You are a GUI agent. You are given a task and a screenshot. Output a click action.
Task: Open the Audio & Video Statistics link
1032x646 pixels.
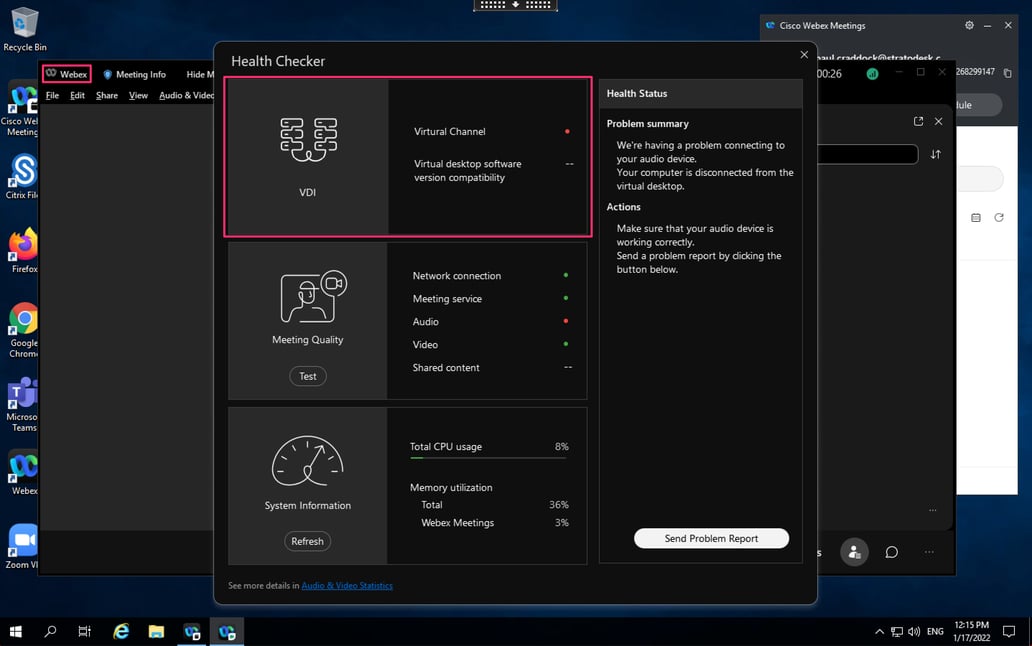(x=347, y=585)
